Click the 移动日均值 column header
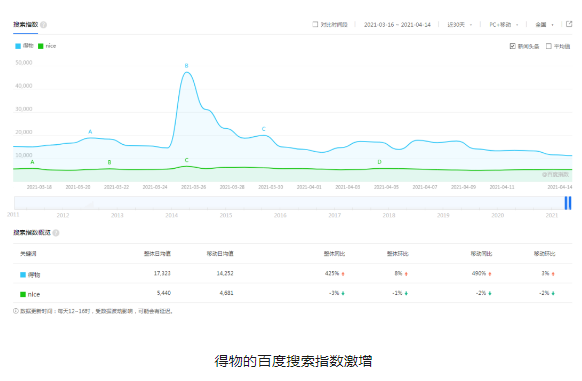The width and height of the screenshot is (582, 381). click(x=220, y=254)
